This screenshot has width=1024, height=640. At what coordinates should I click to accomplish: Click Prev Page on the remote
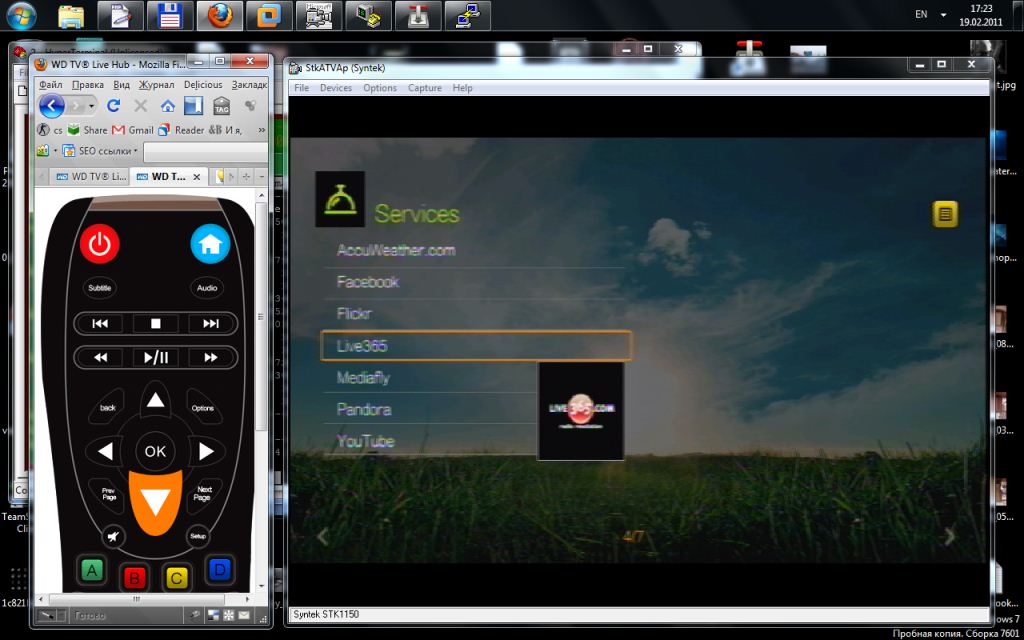109,494
